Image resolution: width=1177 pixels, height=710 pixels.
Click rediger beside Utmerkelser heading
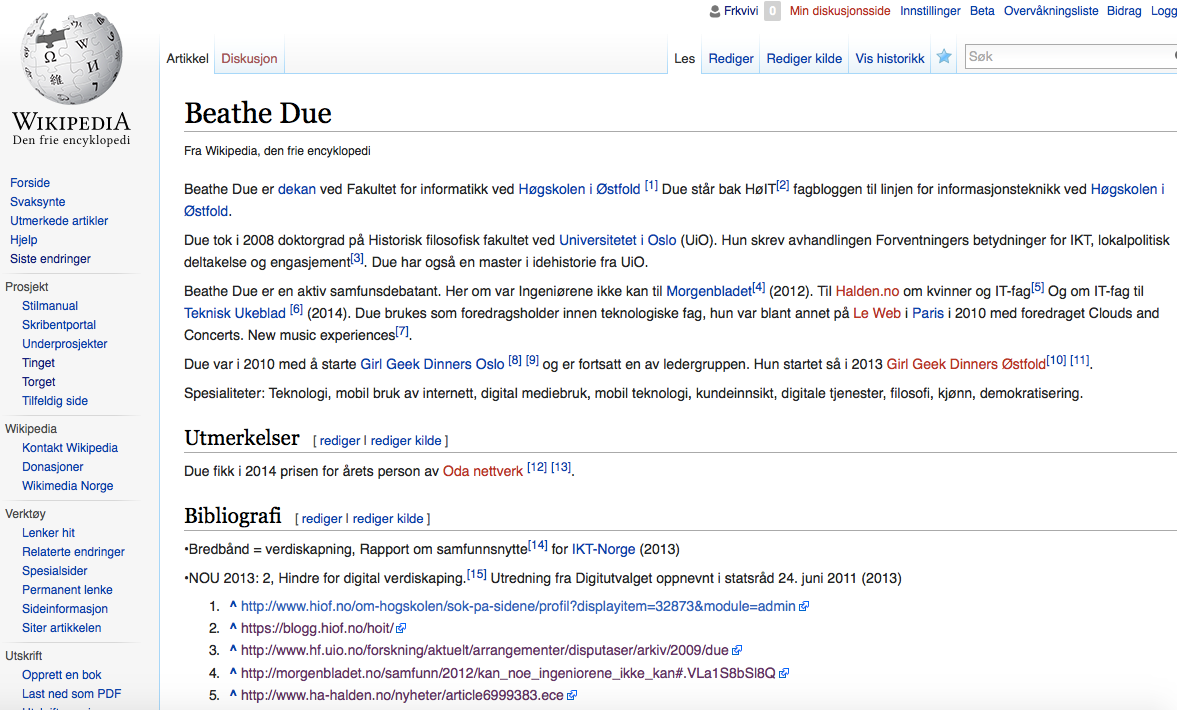point(340,441)
